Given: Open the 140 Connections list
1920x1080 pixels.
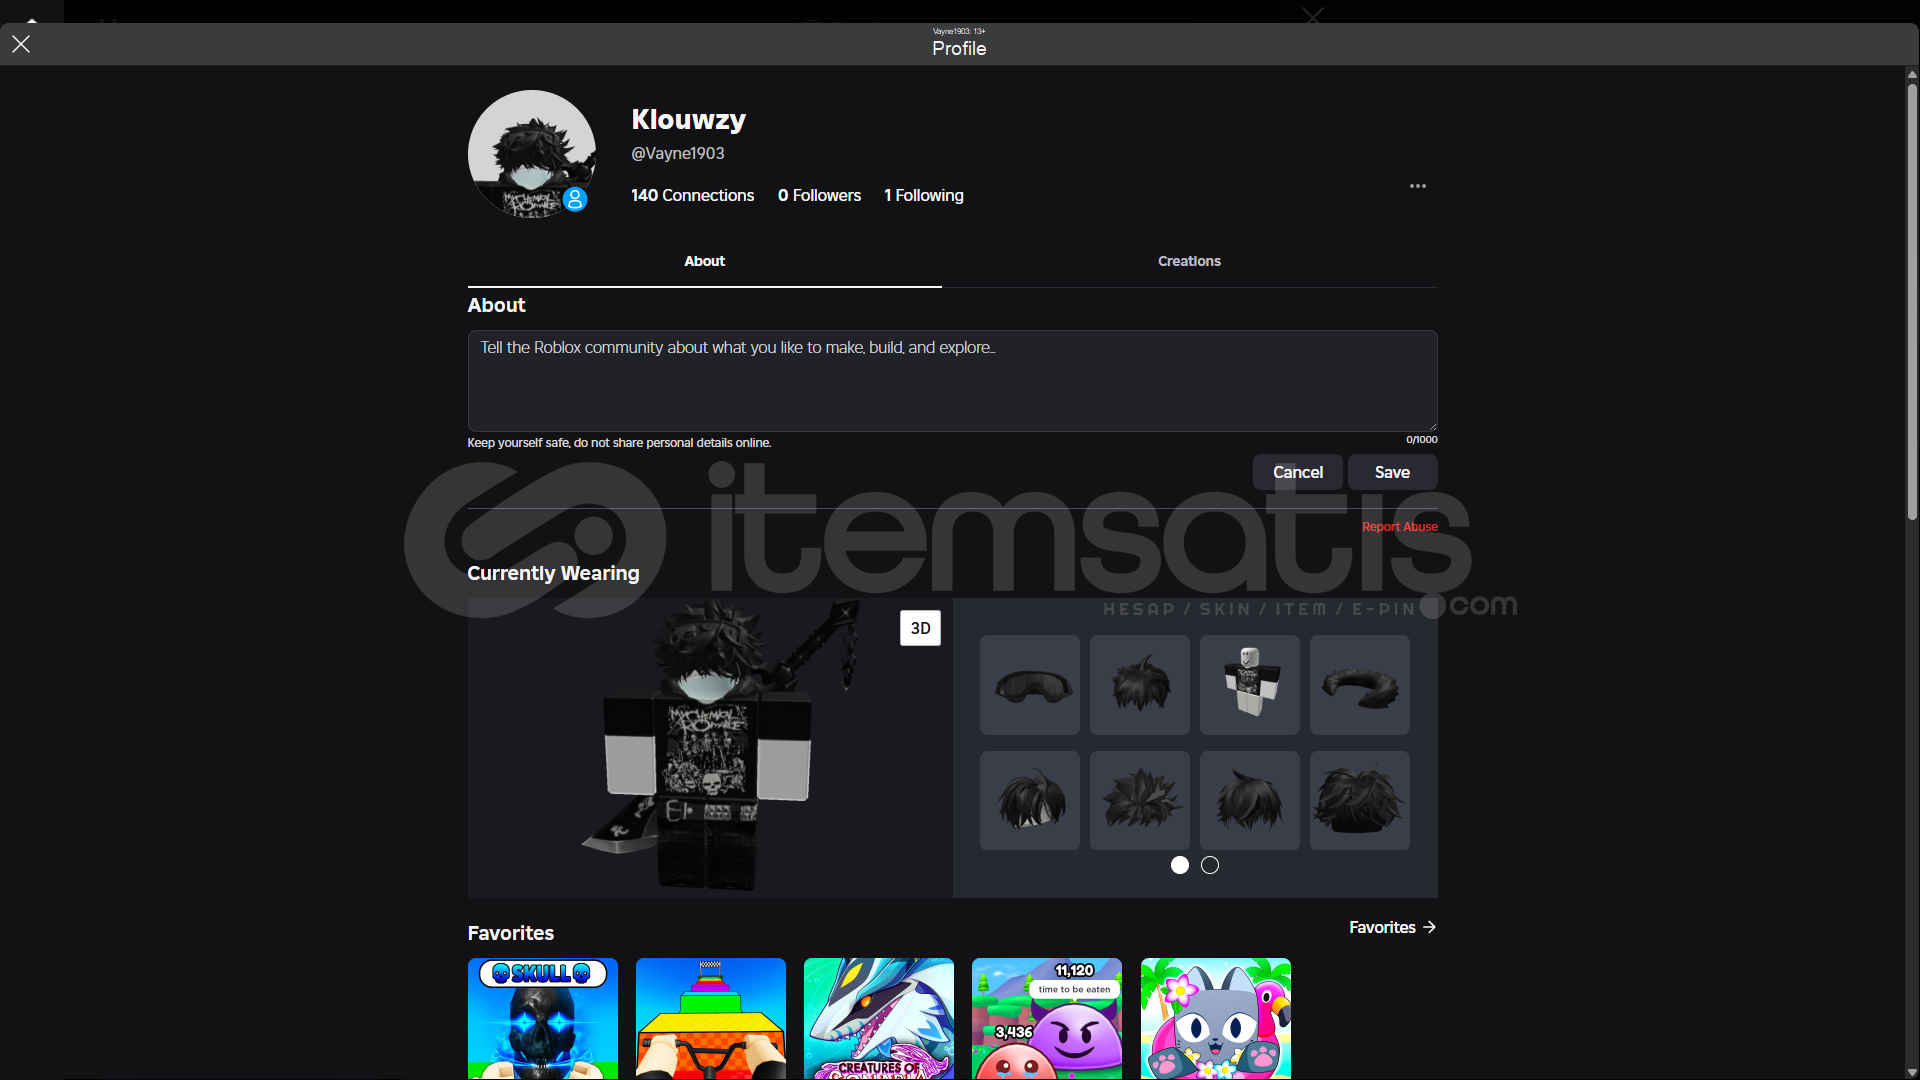Looking at the screenshot, I should point(692,195).
